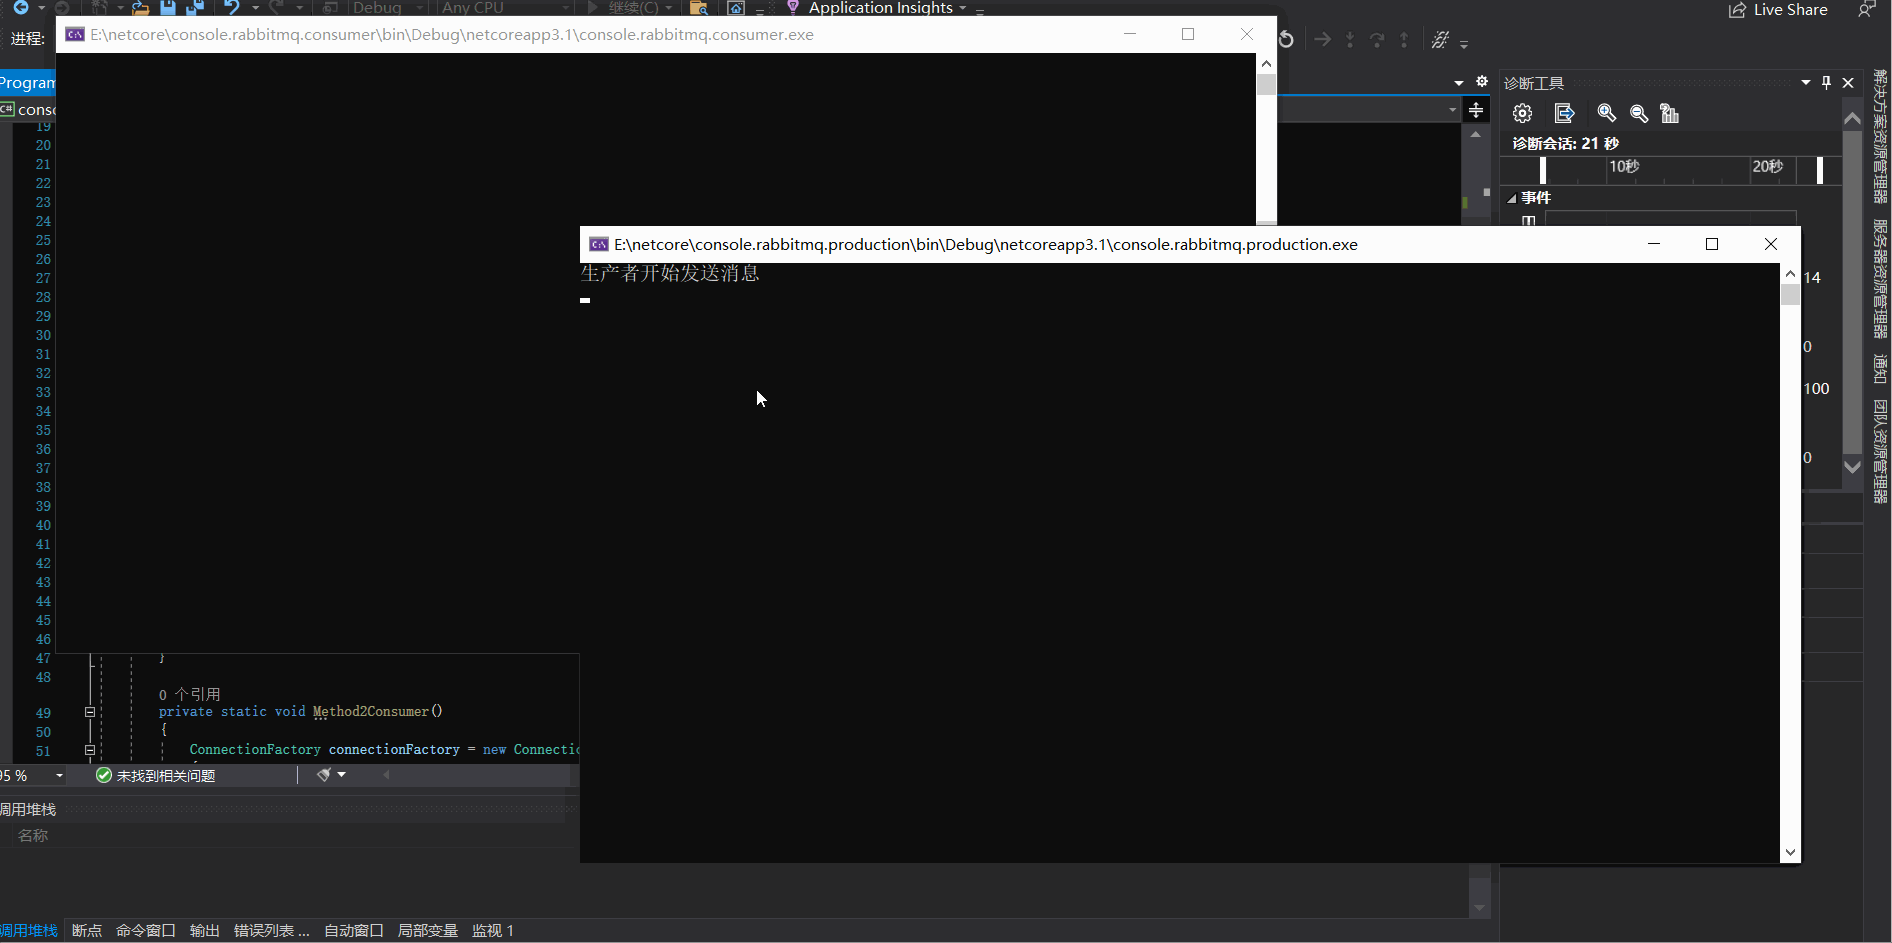Click the open file folder icon
Viewport: 1892px width, 943px height.
[x=140, y=7]
